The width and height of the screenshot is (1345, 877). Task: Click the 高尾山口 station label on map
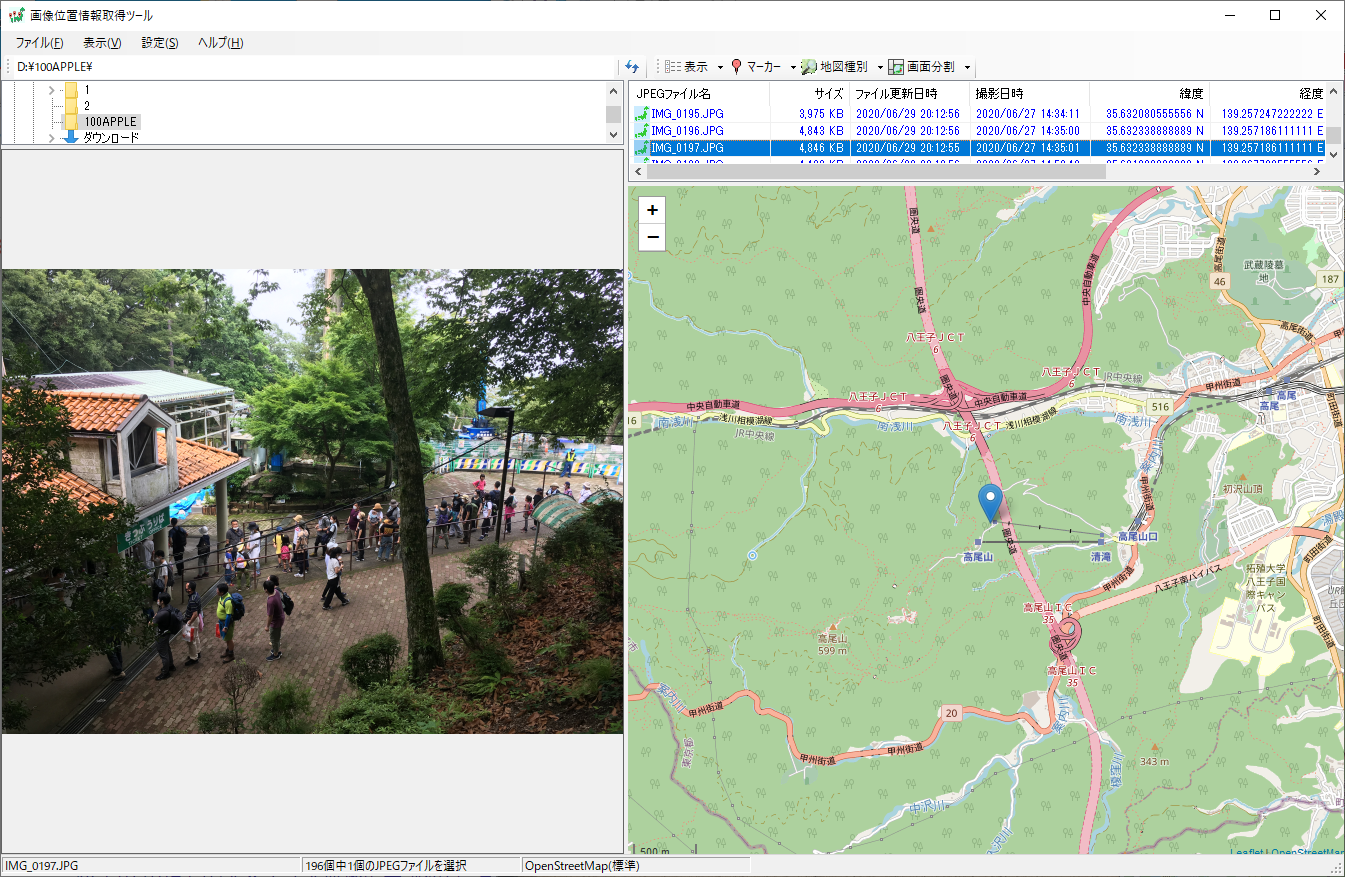pyautogui.click(x=1137, y=537)
